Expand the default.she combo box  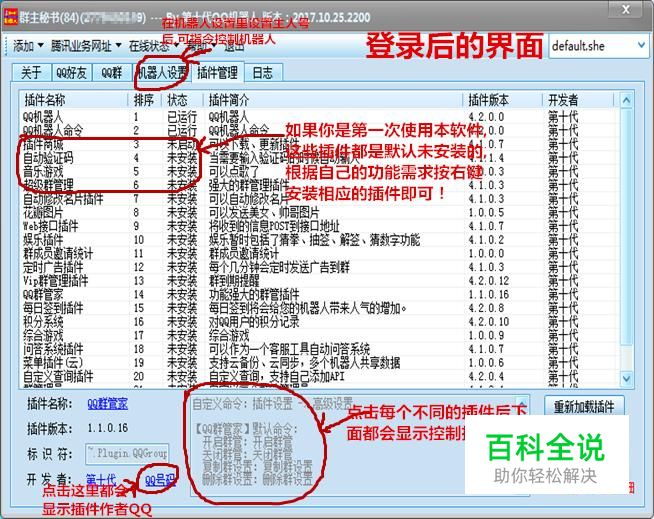[599, 45]
